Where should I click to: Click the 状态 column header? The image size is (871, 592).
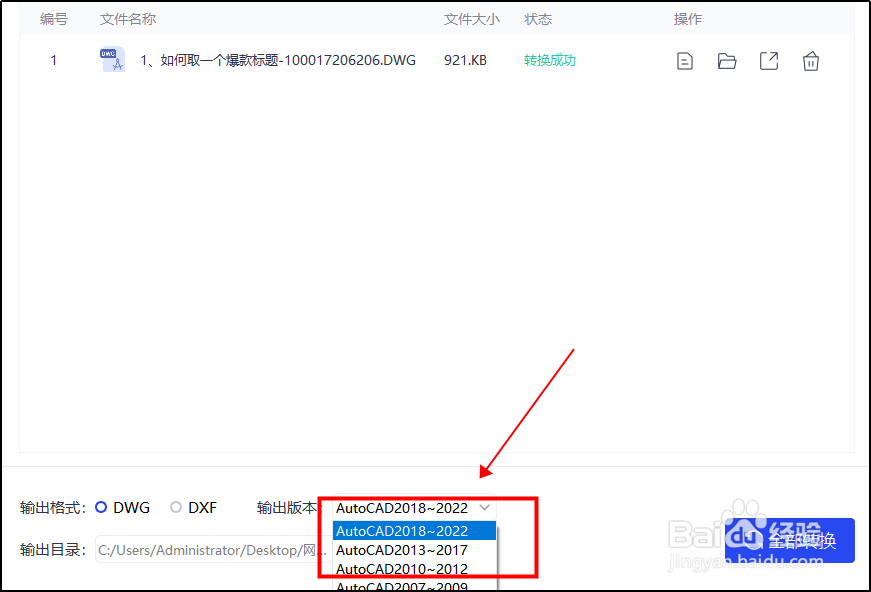[x=538, y=19]
